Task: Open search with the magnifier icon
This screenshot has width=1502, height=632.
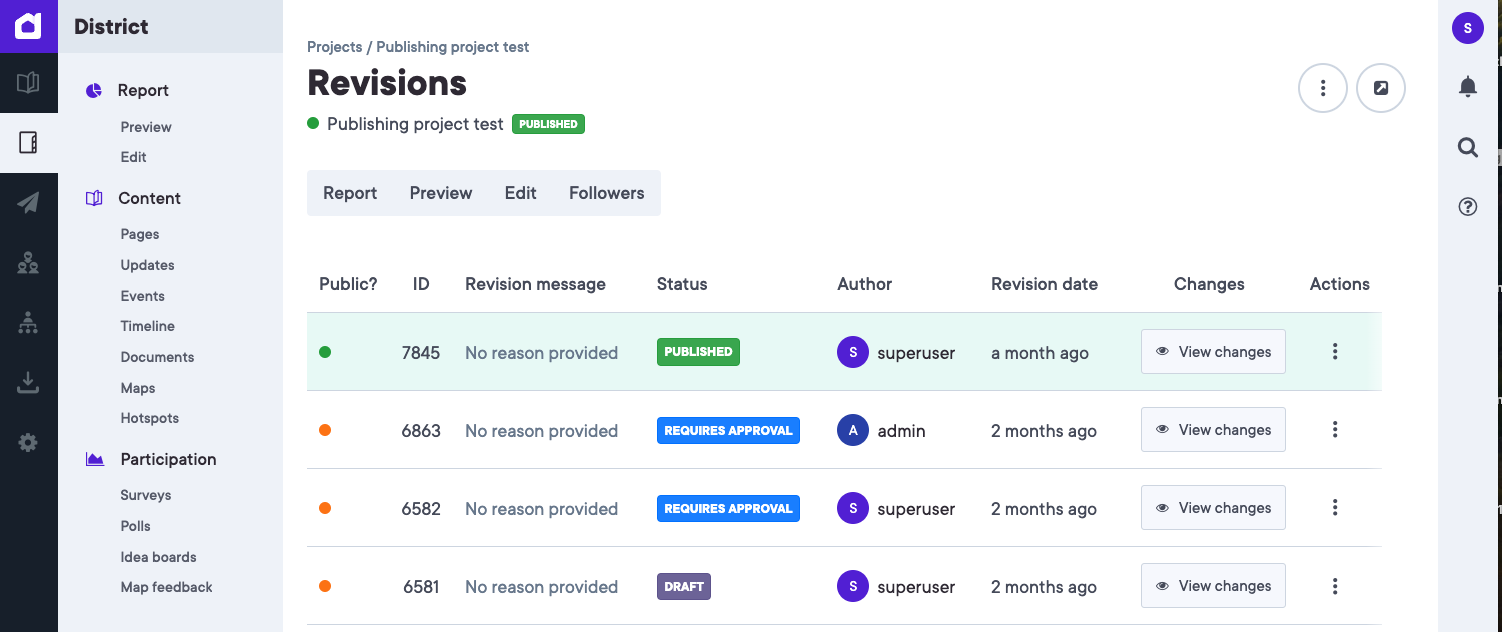Action: coord(1467,148)
